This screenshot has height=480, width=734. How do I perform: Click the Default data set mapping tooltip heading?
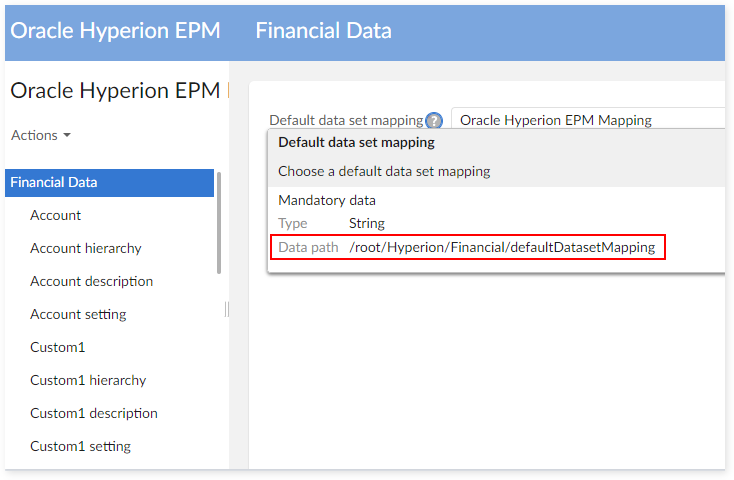point(356,142)
